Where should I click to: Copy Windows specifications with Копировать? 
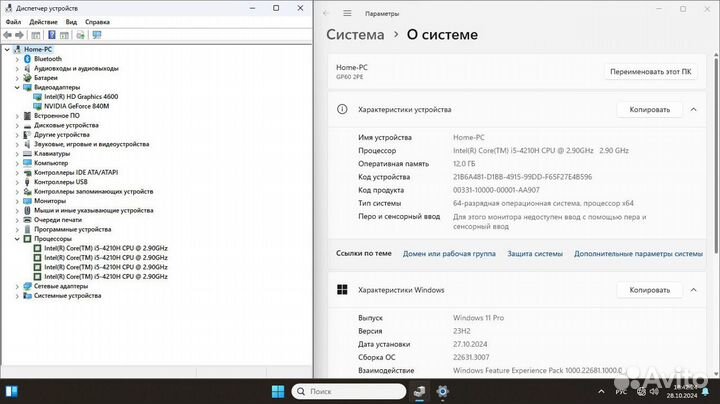649,290
